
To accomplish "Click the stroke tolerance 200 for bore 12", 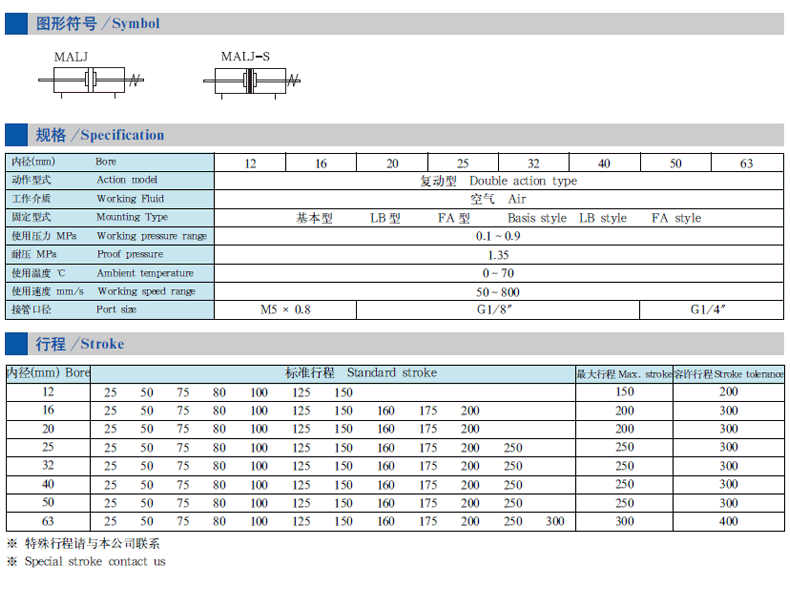I will [729, 392].
